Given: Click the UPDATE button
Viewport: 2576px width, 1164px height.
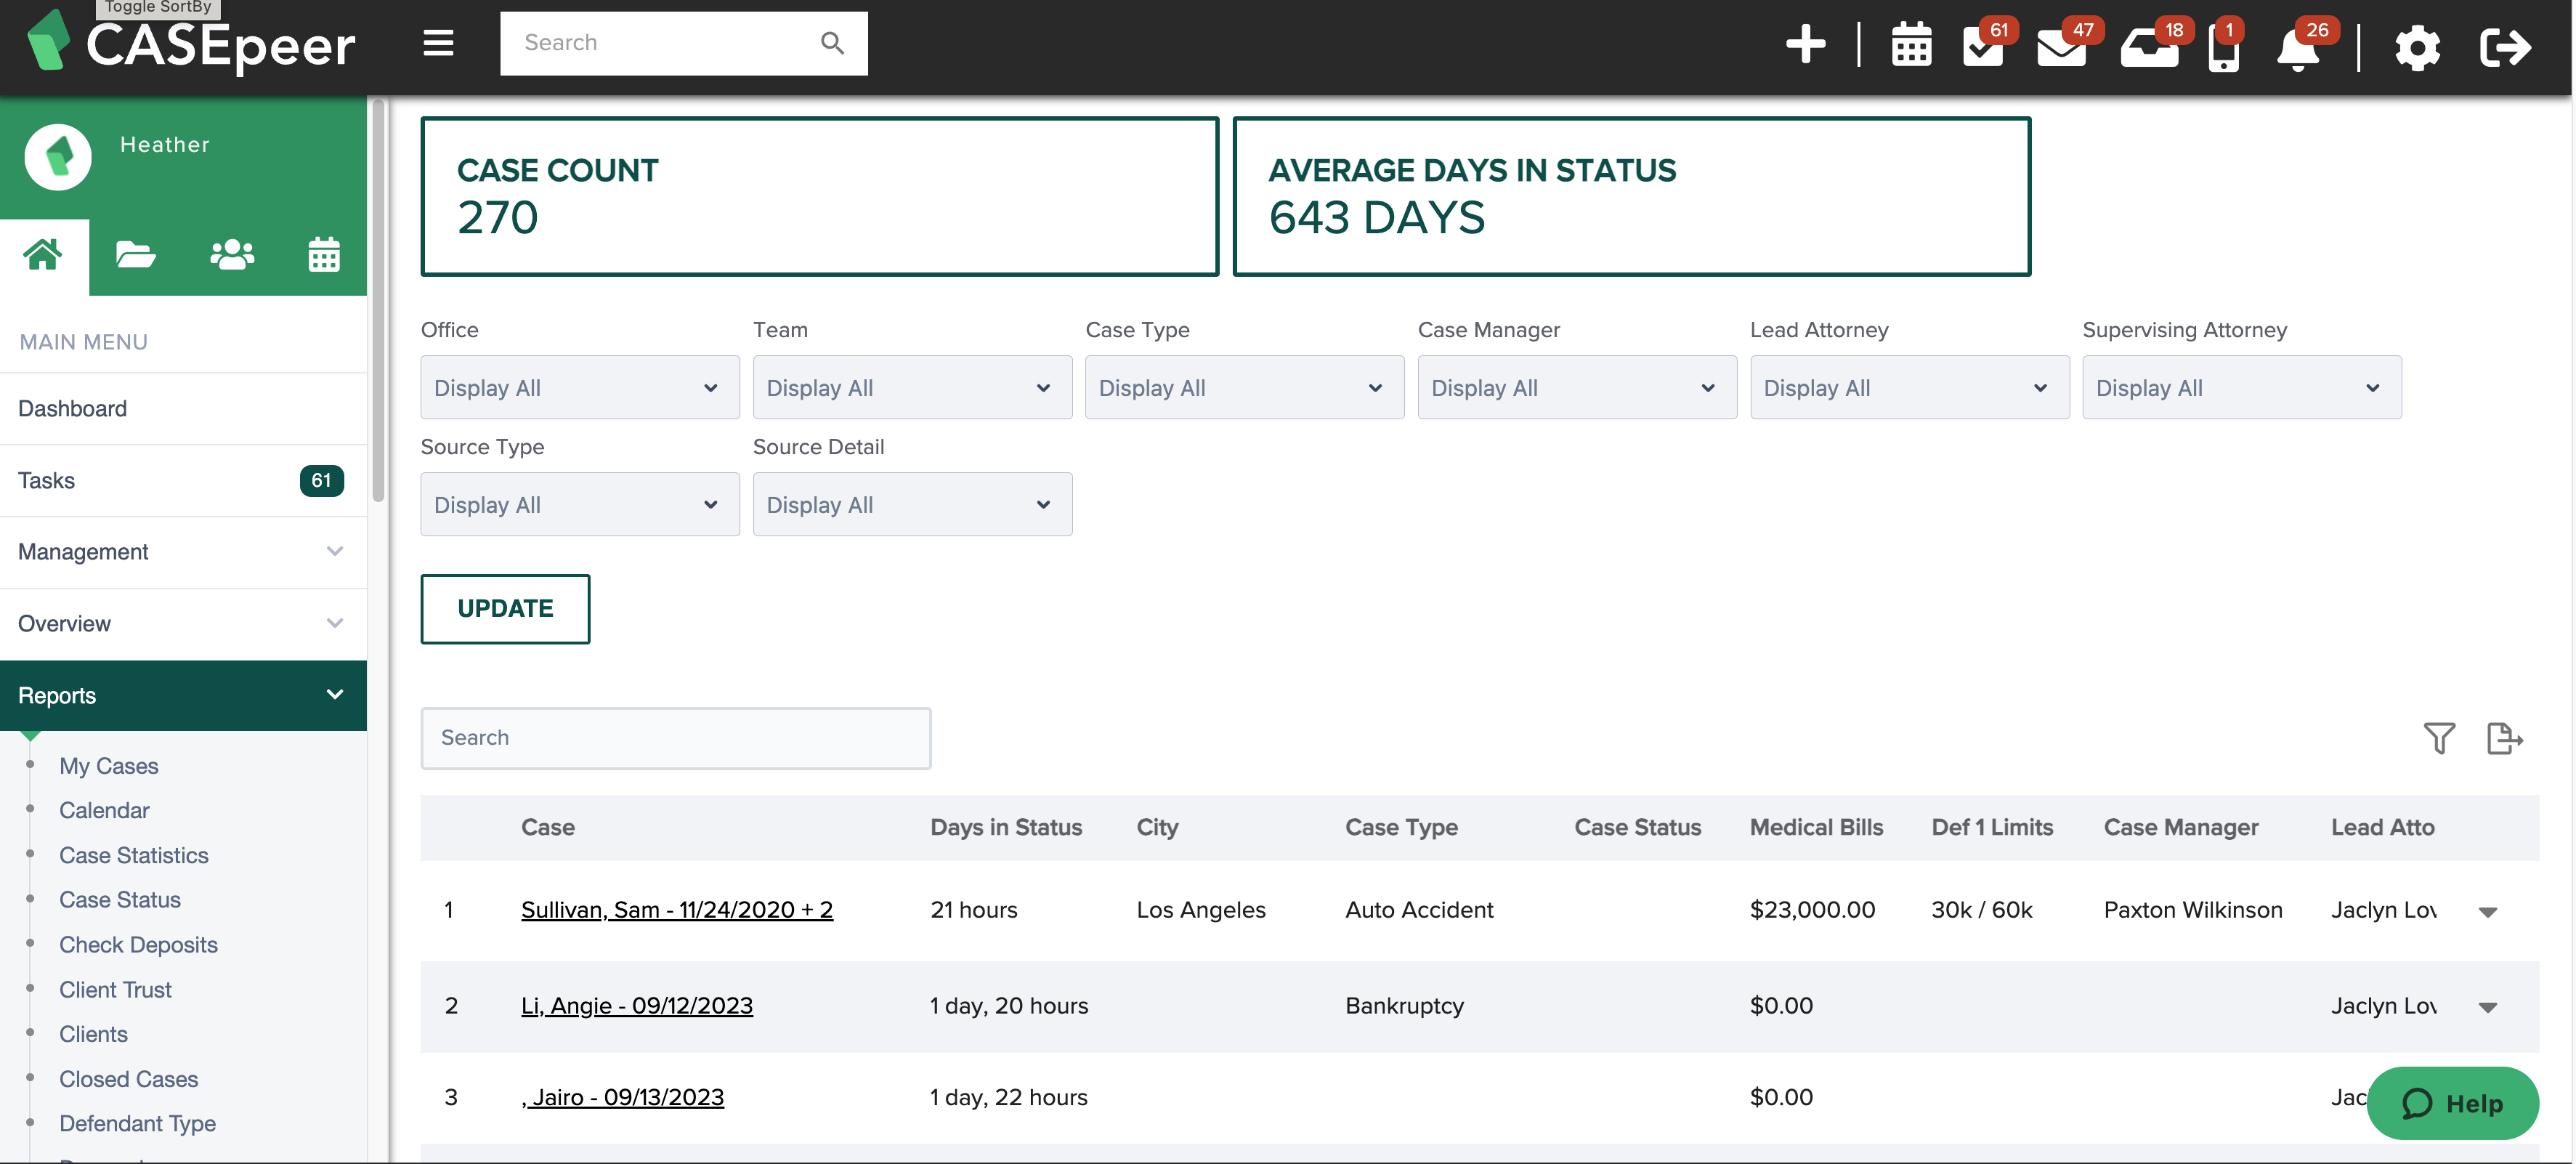Looking at the screenshot, I should click(x=505, y=608).
